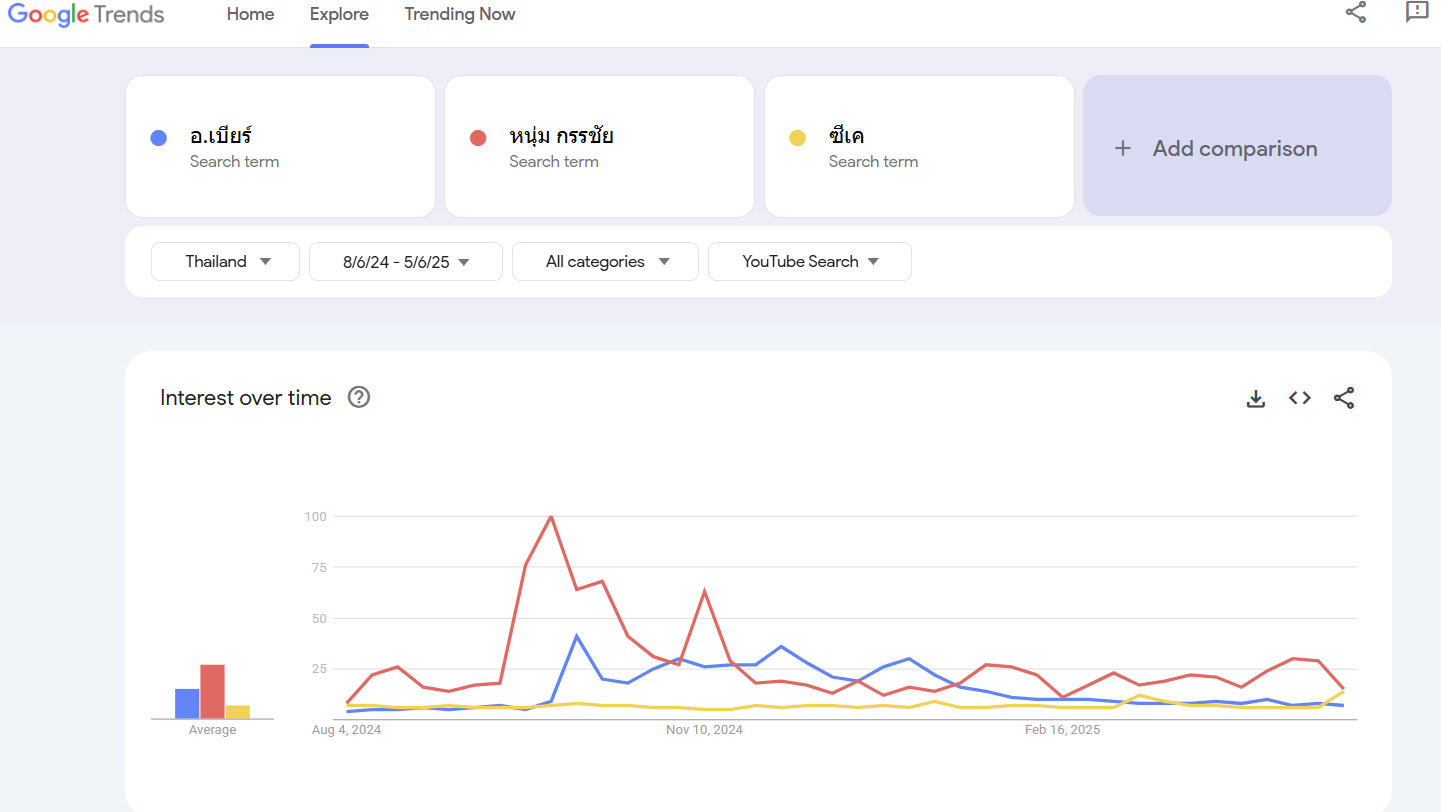
Task: Click the yellow dot beside ซีเค
Action: 797,138
